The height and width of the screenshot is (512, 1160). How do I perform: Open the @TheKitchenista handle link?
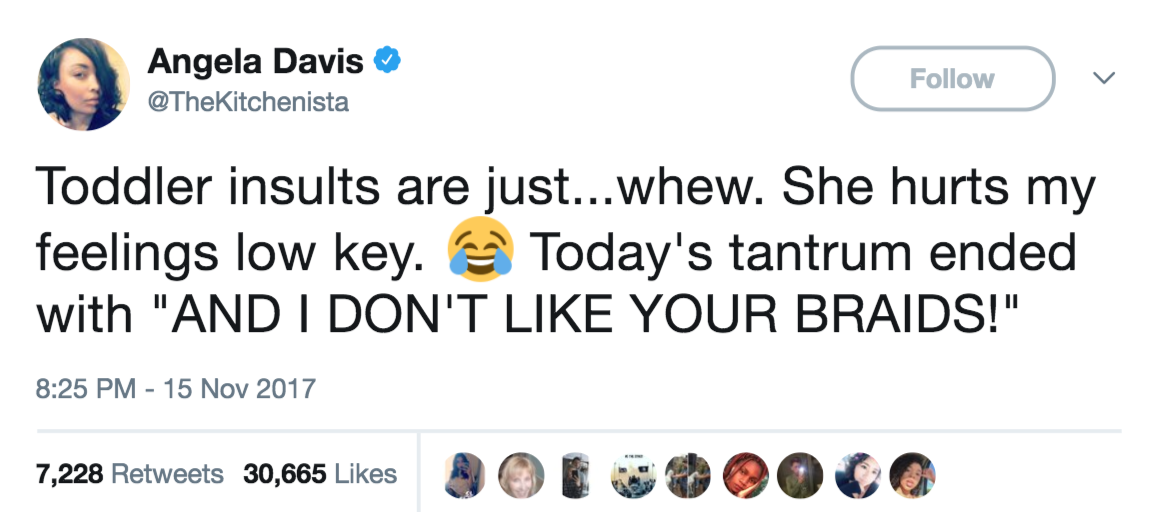(x=249, y=102)
